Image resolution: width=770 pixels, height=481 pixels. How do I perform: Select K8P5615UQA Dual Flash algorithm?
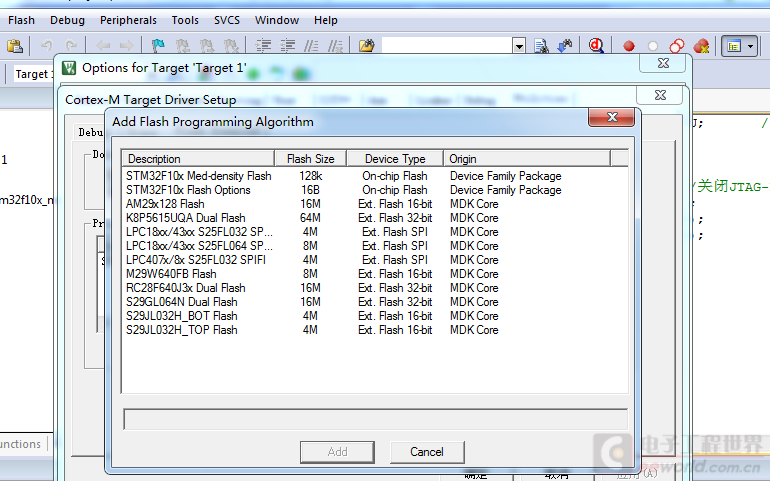(374, 218)
